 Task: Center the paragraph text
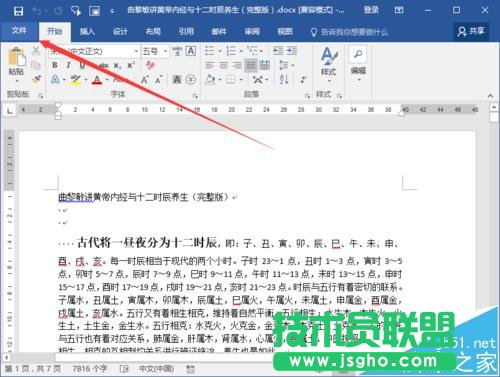[x=223, y=65]
